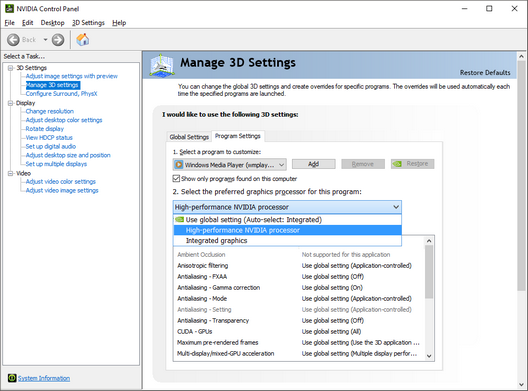Open Adjust desktop color settings

[64, 120]
